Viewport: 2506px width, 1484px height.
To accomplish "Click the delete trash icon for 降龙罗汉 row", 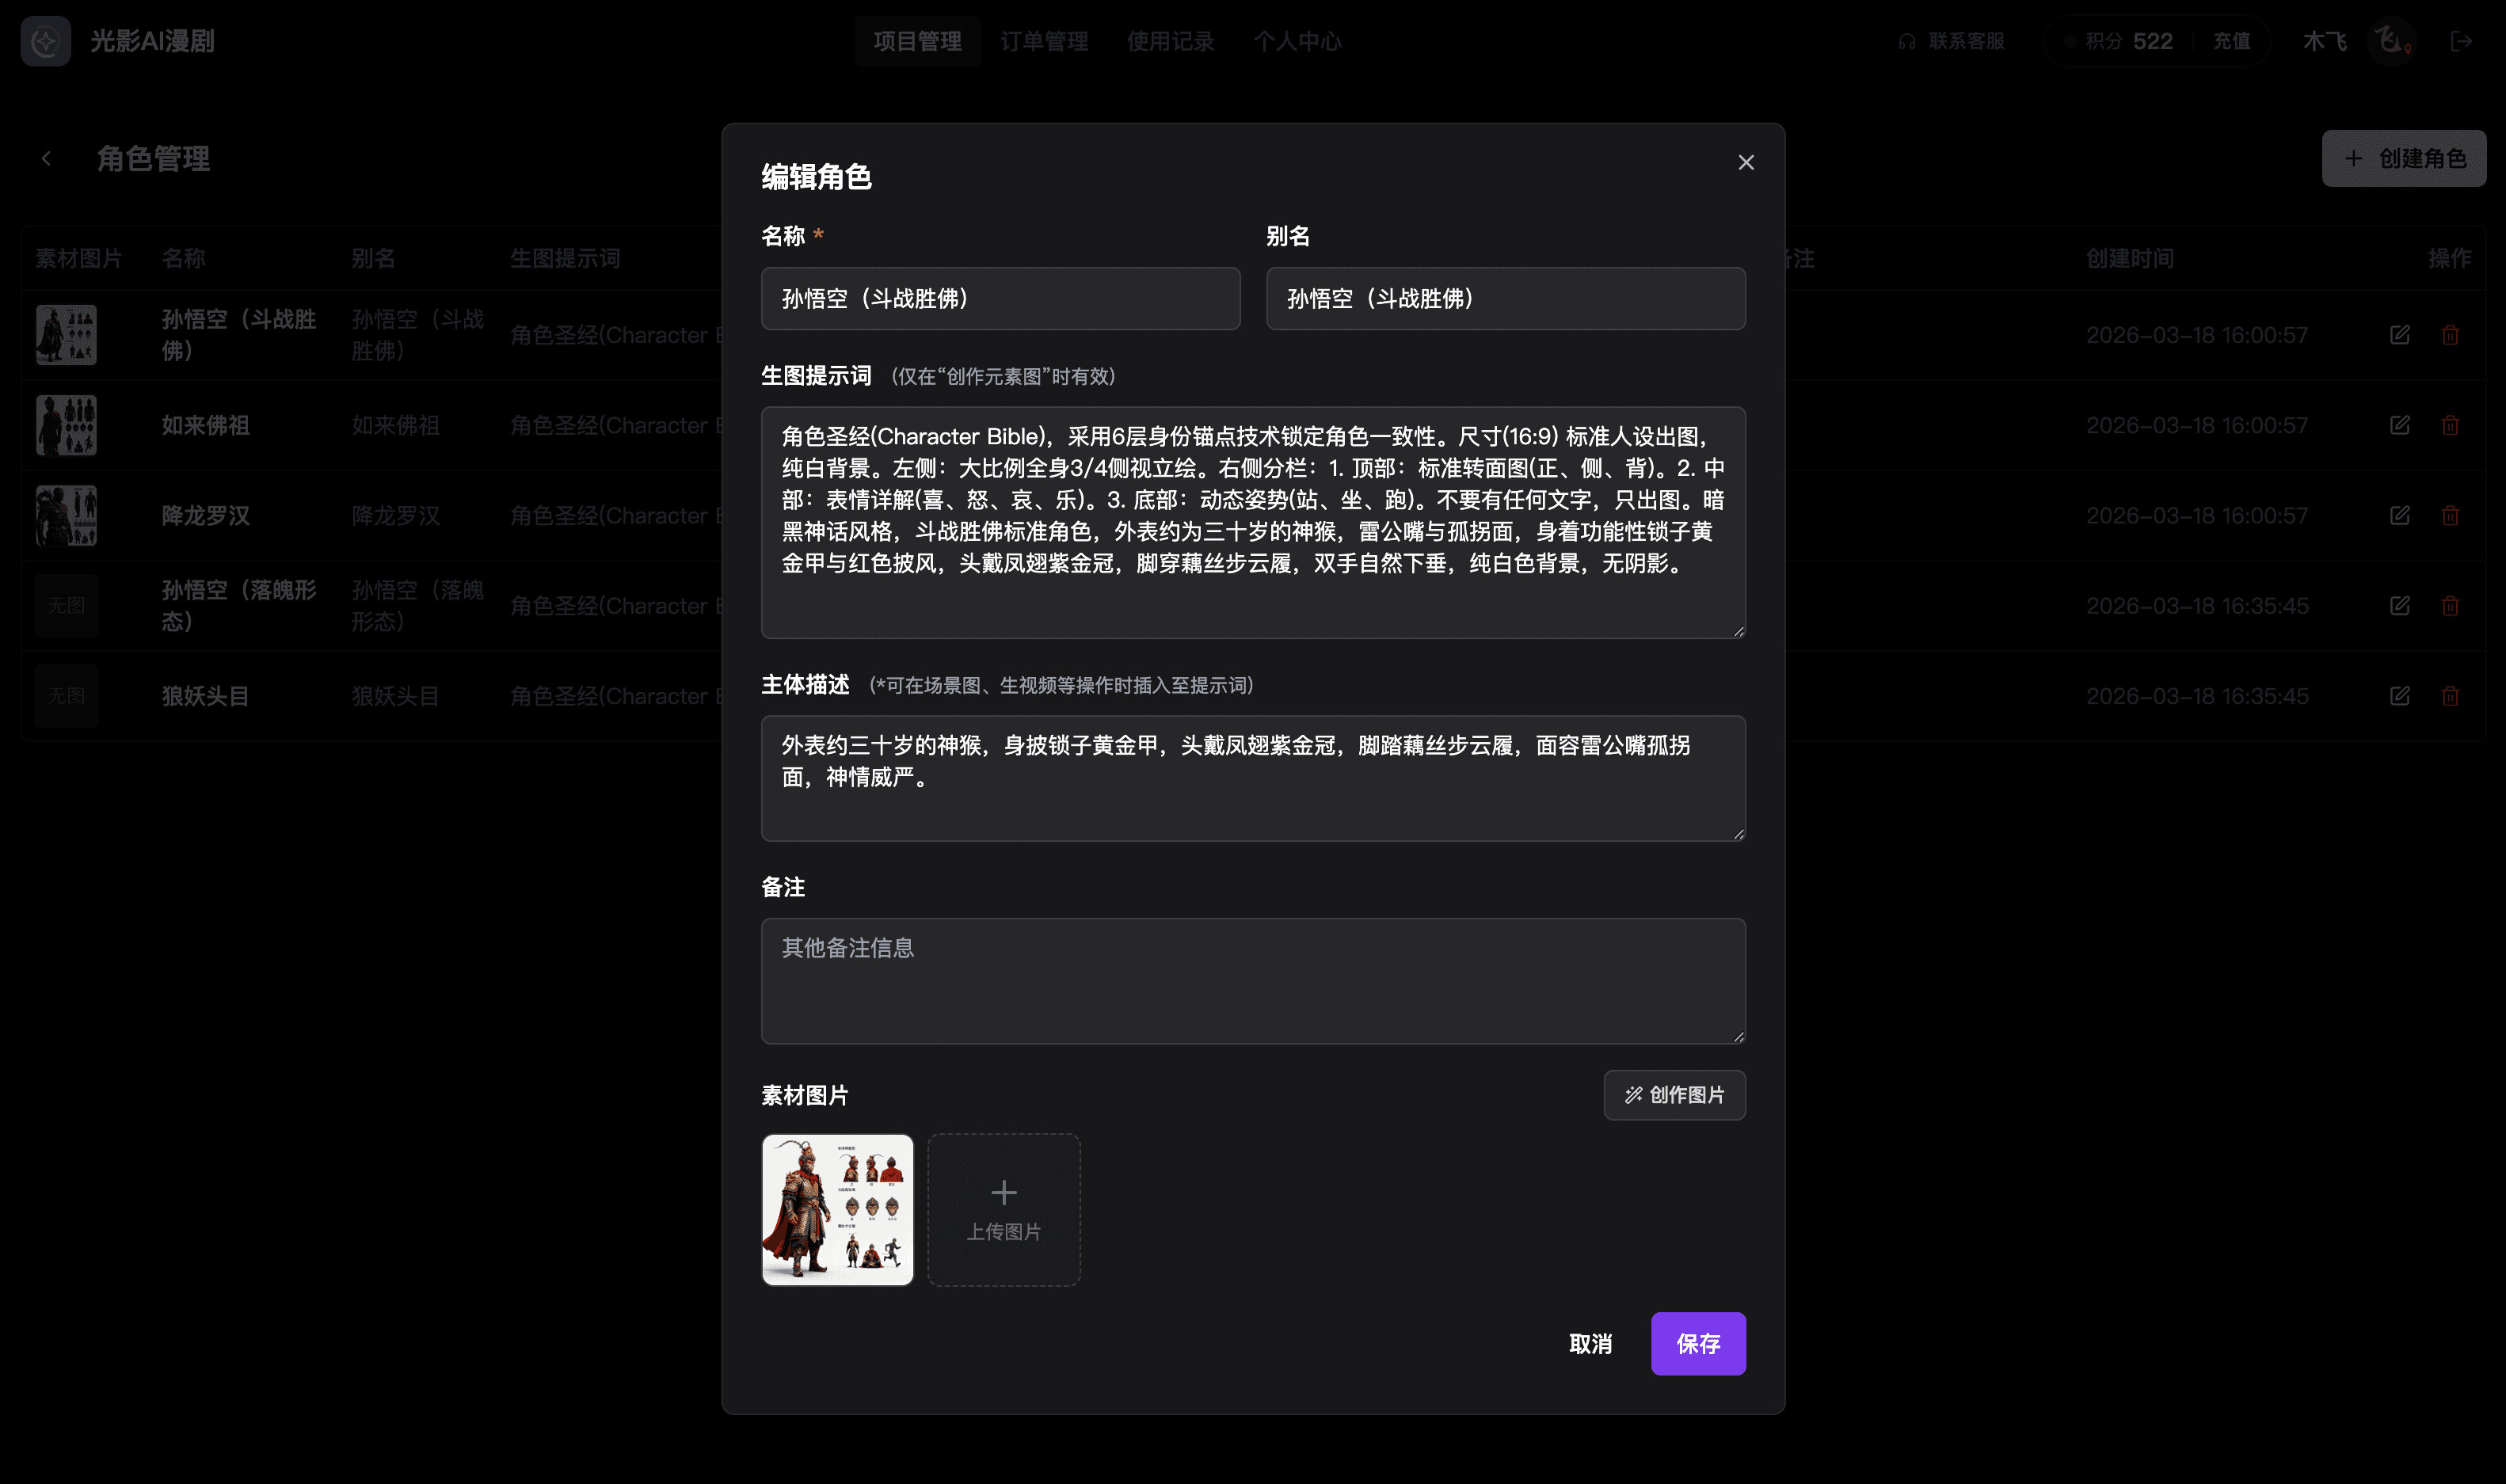I will coord(2450,515).
